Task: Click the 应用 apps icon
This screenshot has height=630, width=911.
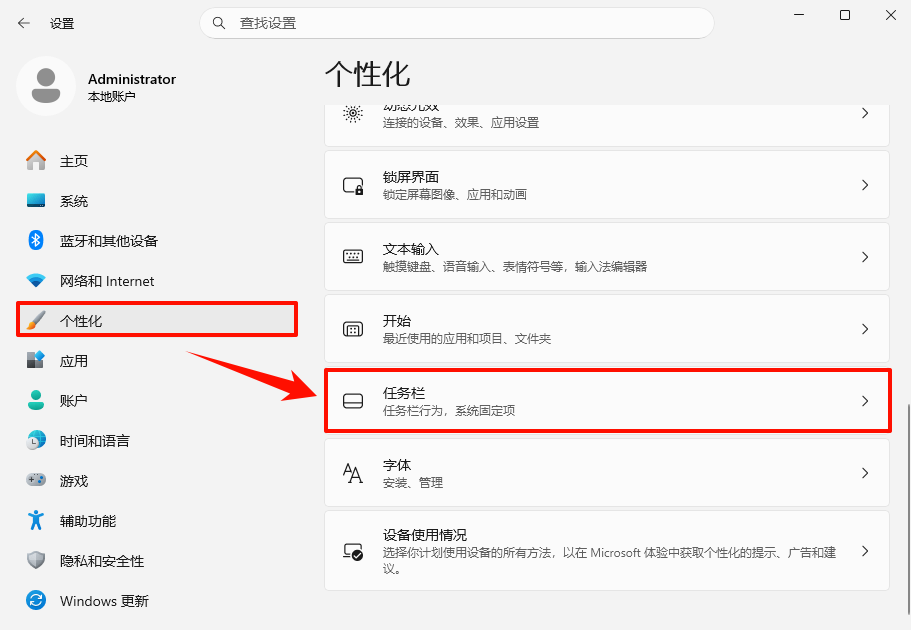Action: pos(36,360)
